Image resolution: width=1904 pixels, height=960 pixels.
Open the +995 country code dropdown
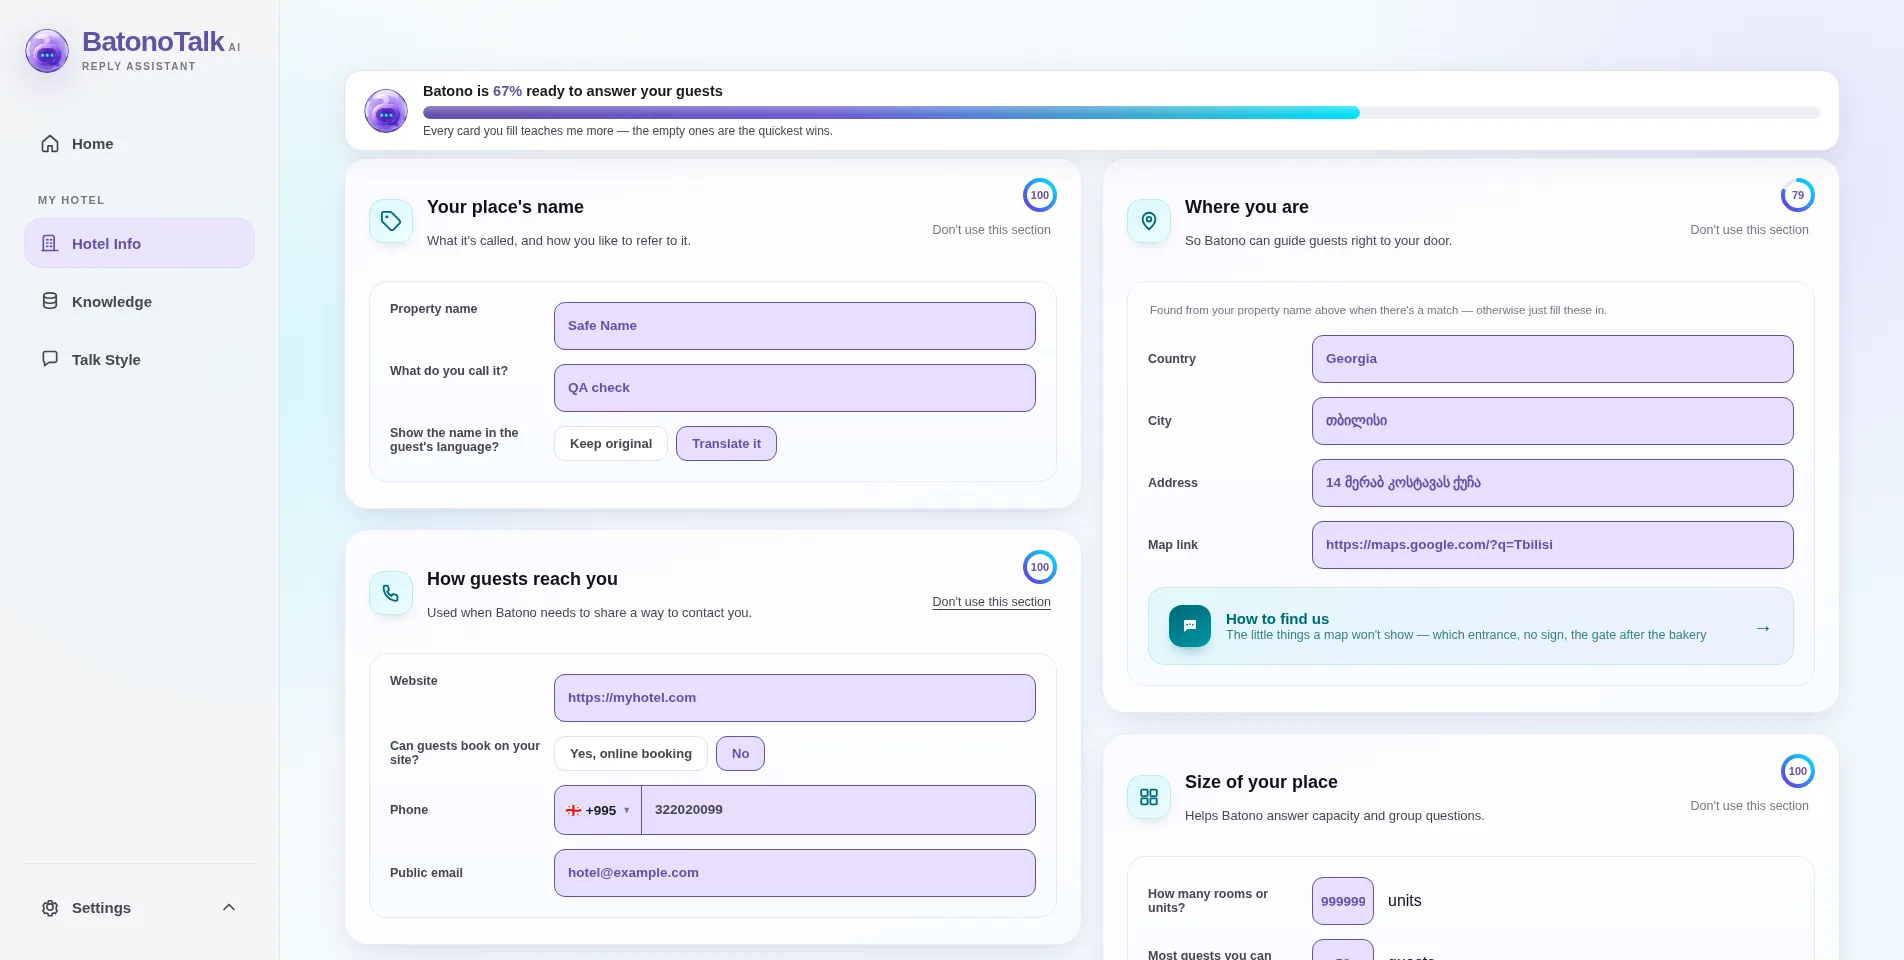click(598, 810)
